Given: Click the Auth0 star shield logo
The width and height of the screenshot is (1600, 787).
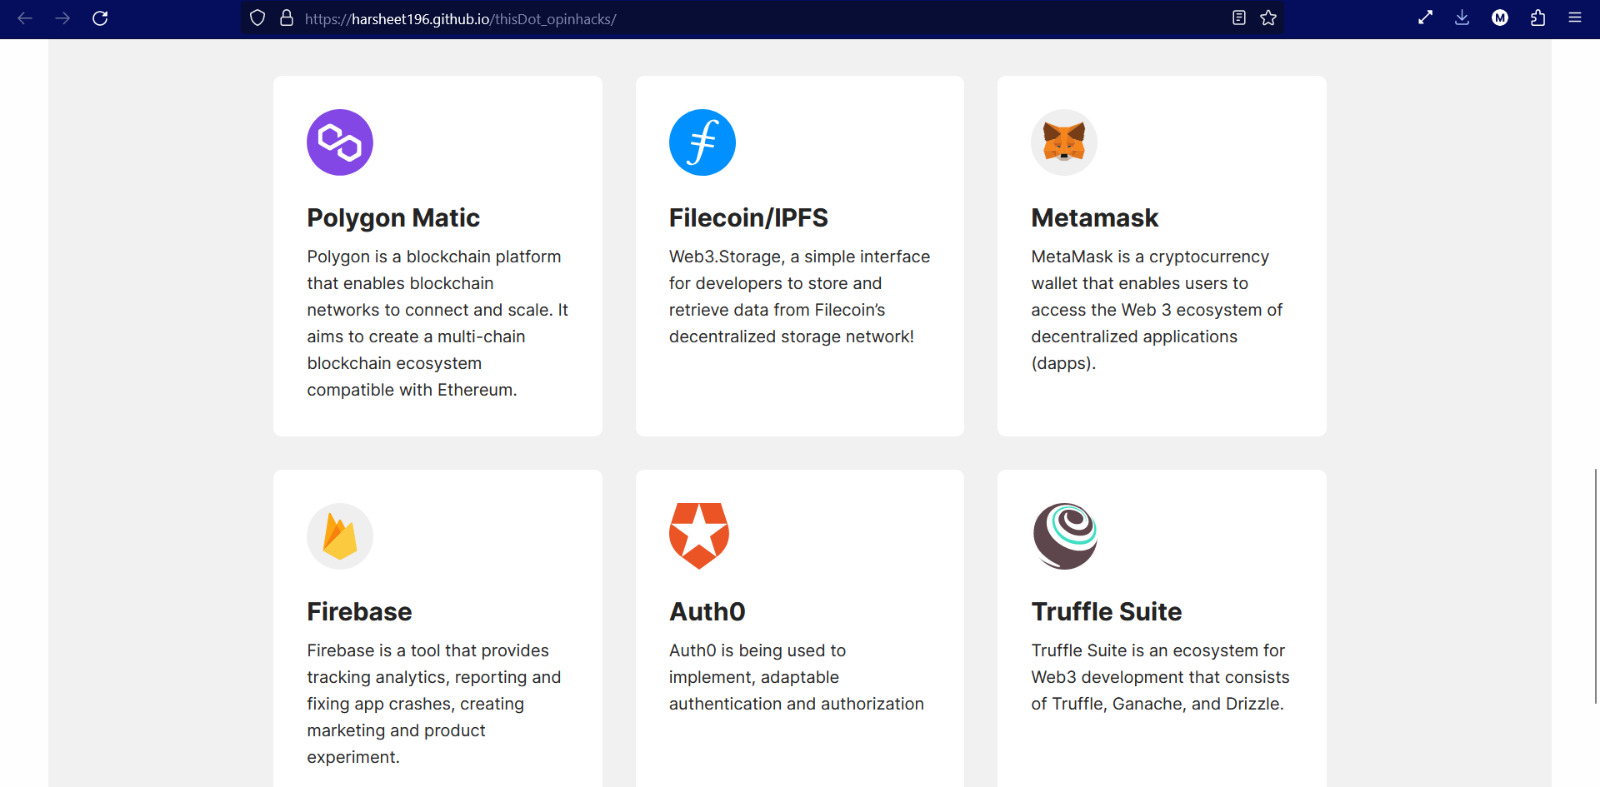Looking at the screenshot, I should (699, 536).
